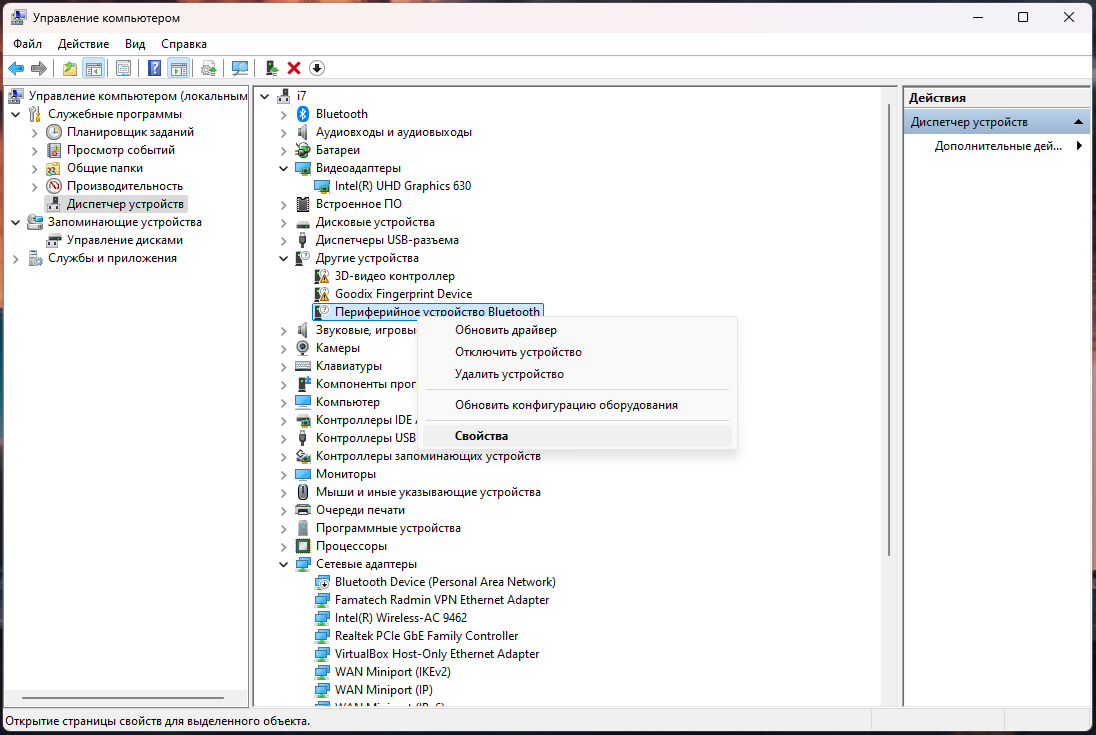1096x735 pixels.
Task: Click the device list vertical scrollbar
Action: pyautogui.click(x=889, y=328)
